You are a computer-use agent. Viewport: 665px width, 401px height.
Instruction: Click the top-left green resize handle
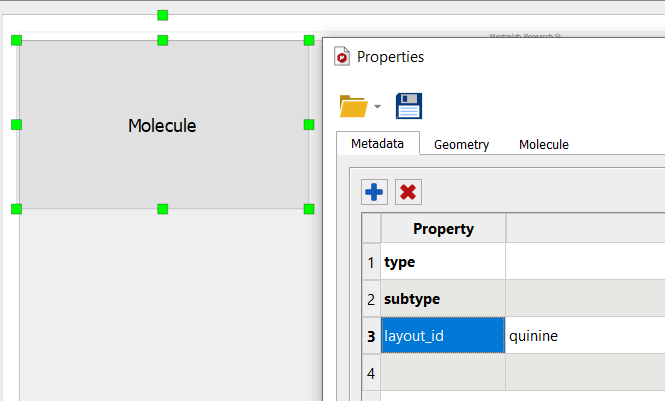[x=16, y=40]
